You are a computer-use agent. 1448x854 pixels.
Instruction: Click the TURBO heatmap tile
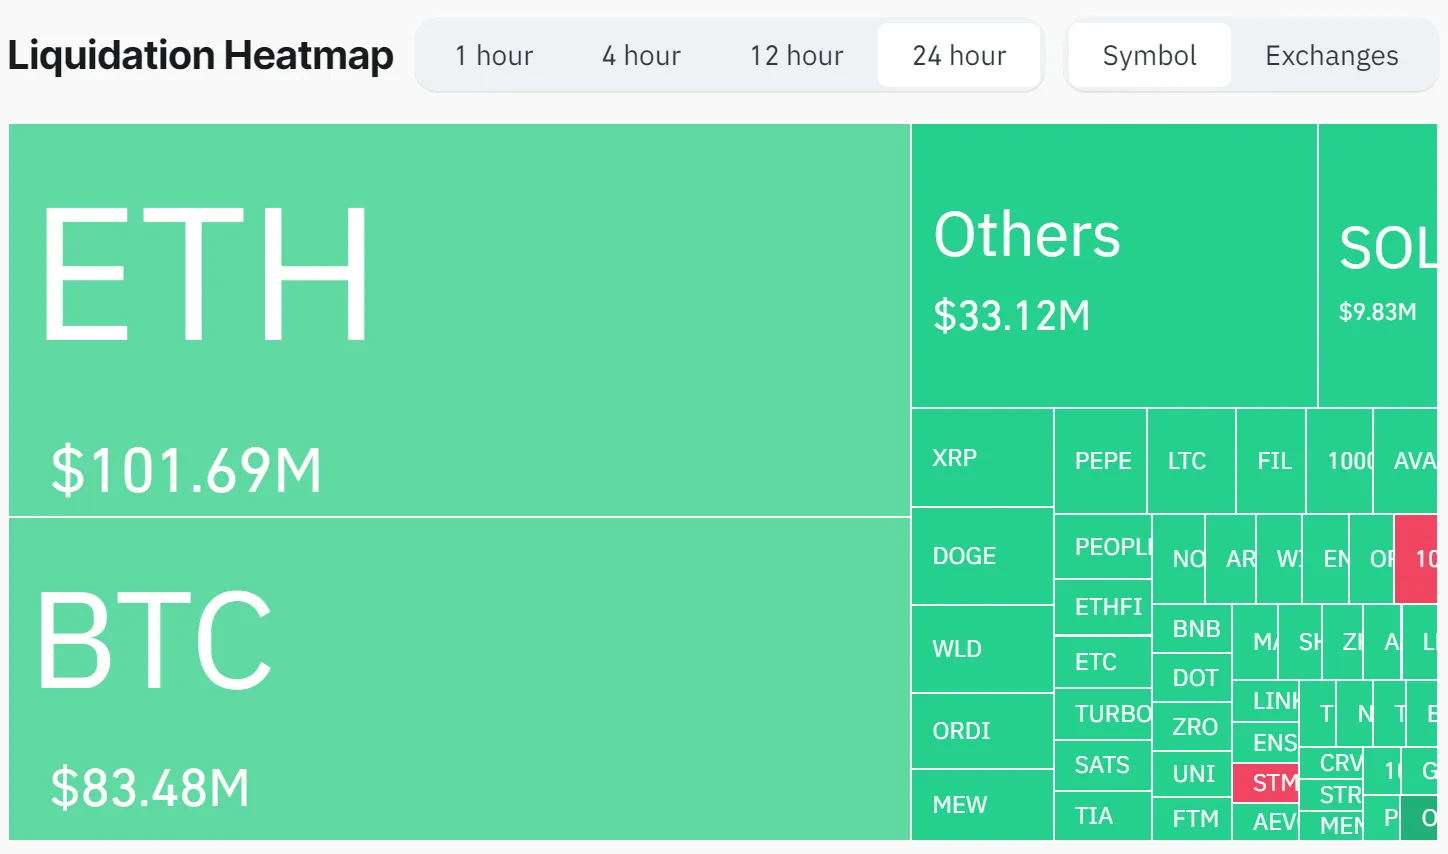click(x=1103, y=714)
